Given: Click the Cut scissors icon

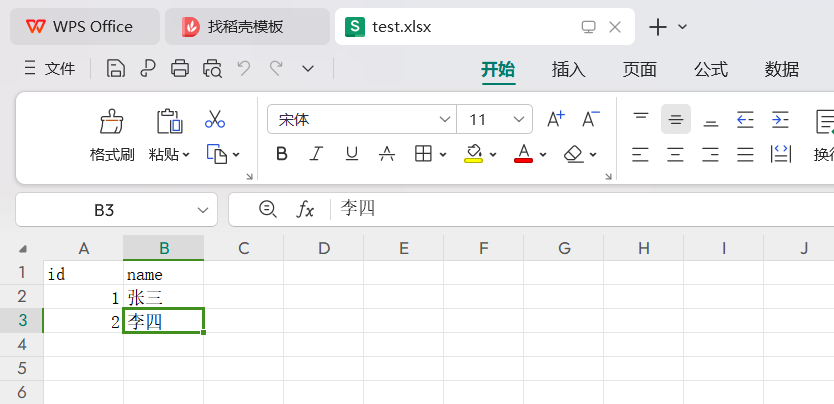Looking at the screenshot, I should 215,120.
